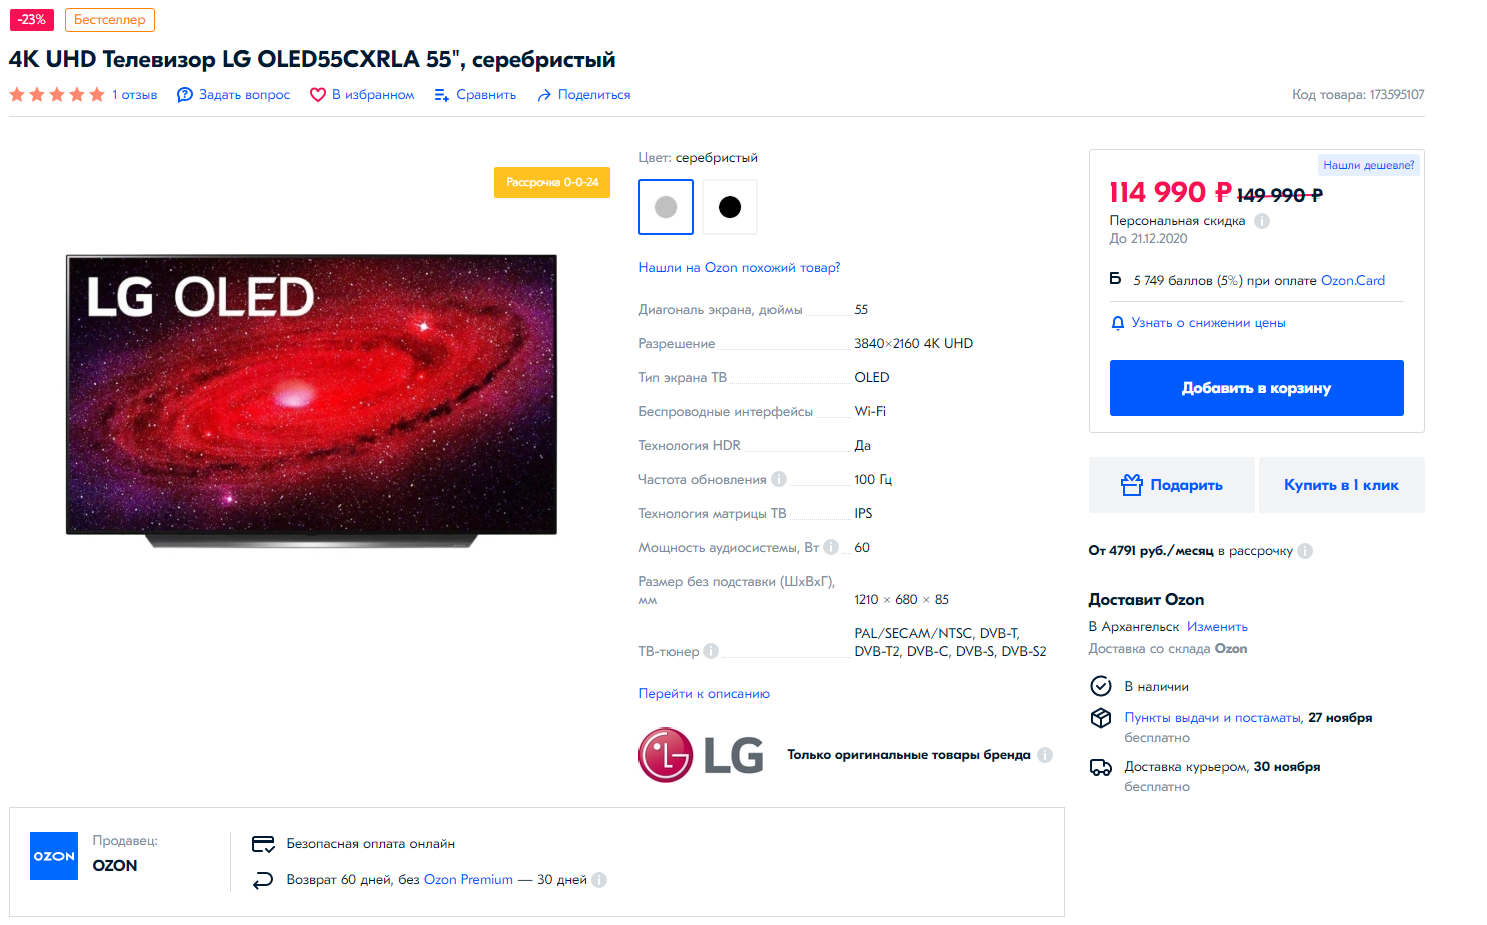This screenshot has height=925, width=1487.
Task: Select the silver color swatch
Action: point(666,207)
